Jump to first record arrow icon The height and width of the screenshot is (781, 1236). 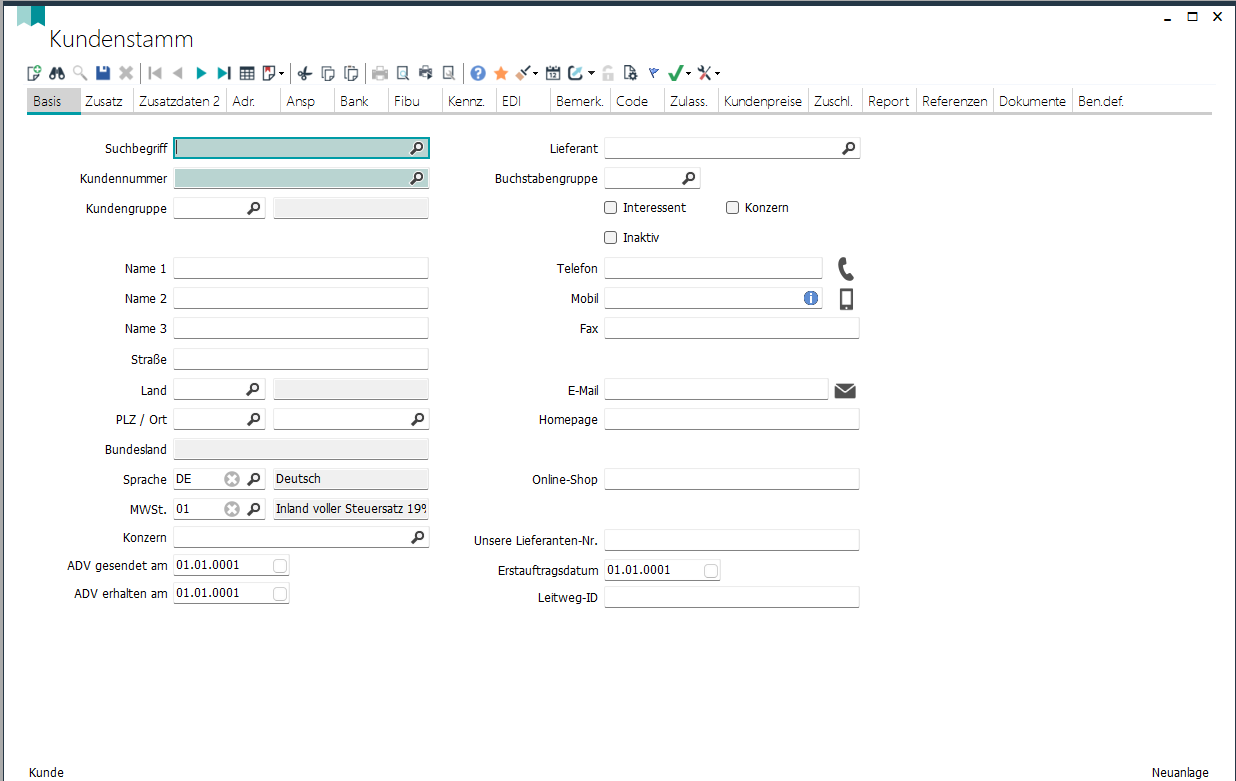click(155, 73)
